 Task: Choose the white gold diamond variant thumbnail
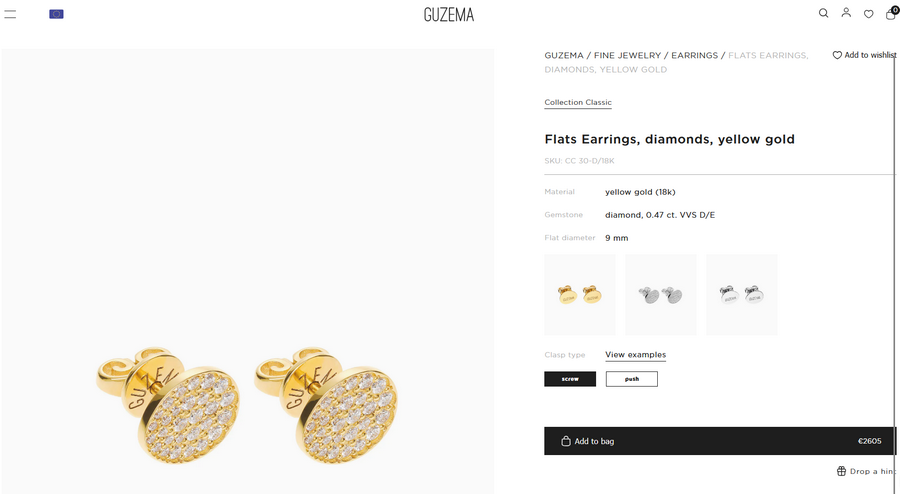point(661,295)
